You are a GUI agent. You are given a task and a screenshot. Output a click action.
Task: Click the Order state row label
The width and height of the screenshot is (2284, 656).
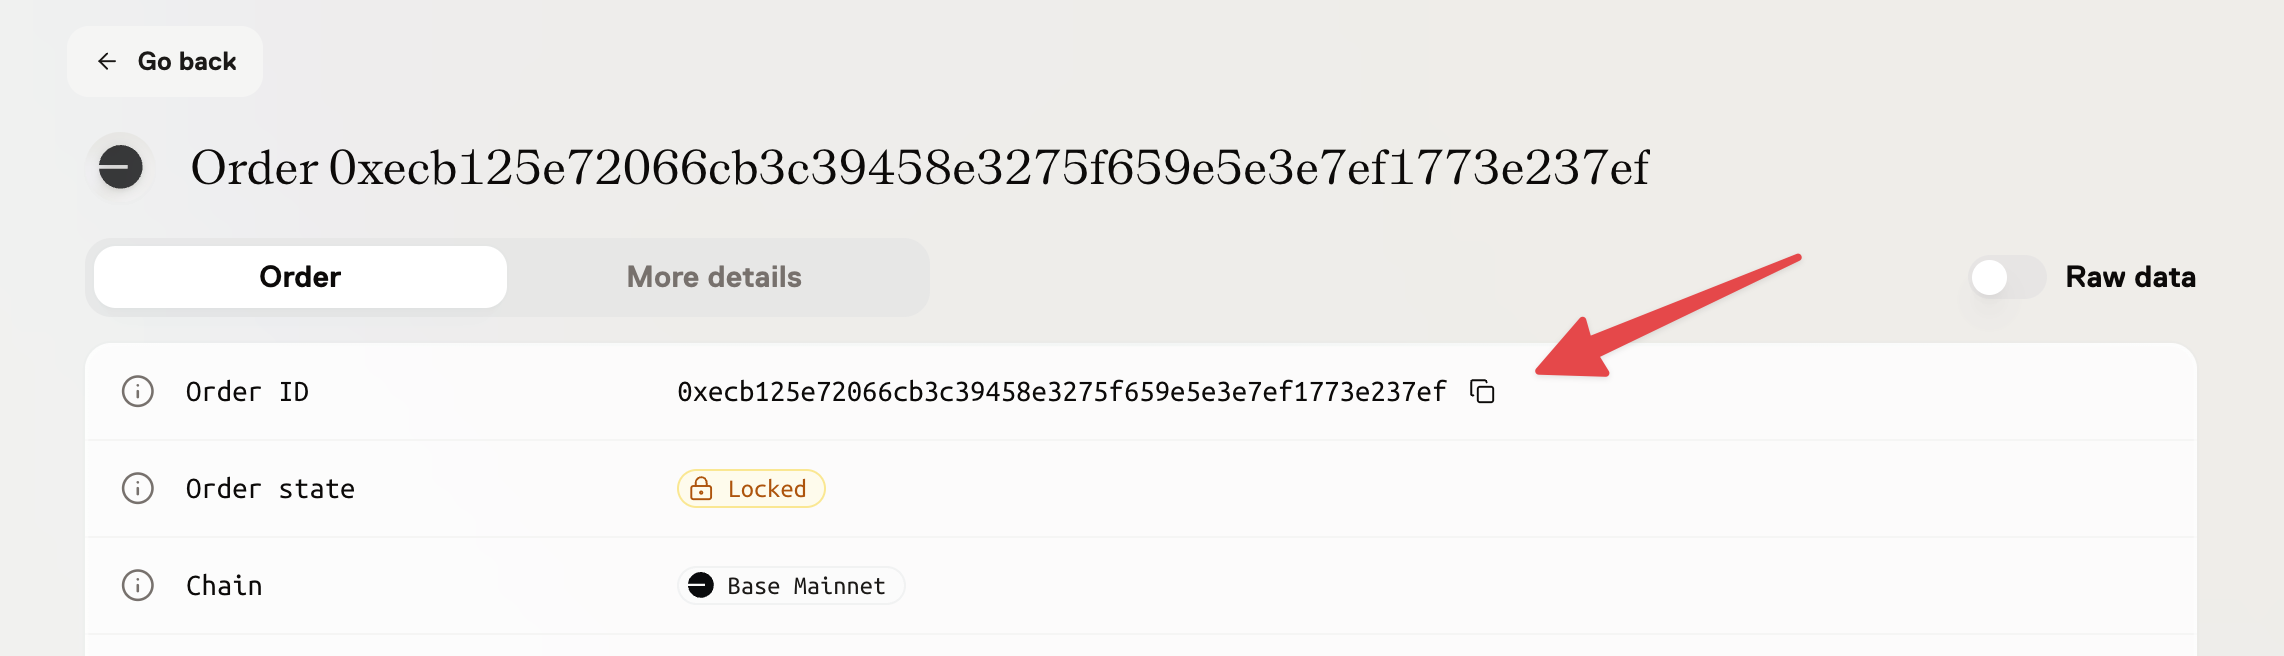tap(270, 489)
